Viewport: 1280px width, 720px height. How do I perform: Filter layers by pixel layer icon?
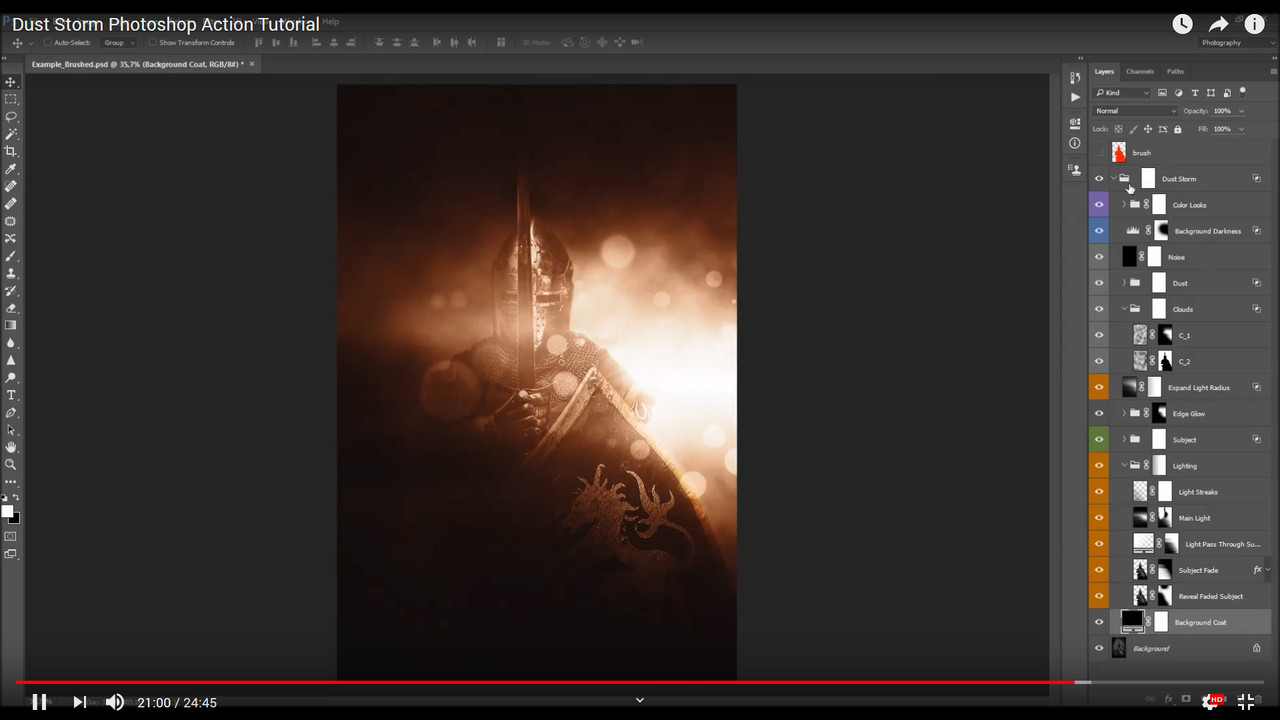point(1162,93)
